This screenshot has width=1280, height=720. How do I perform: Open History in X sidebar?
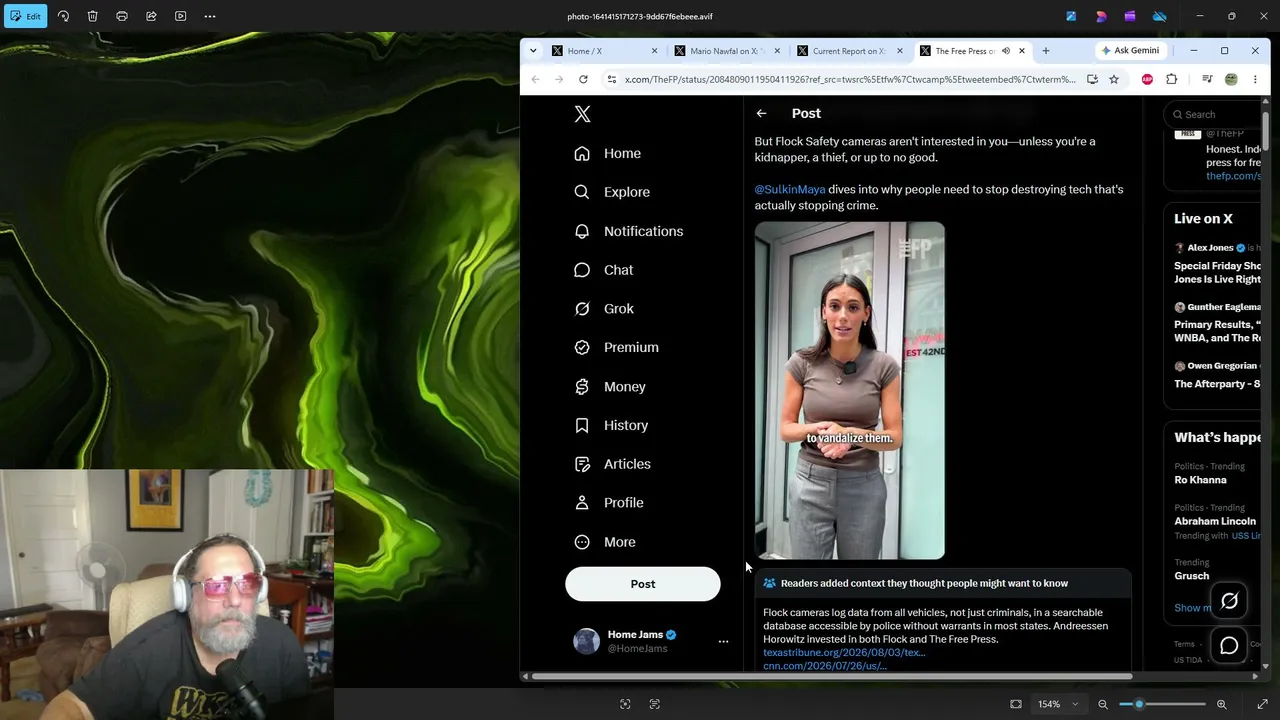pyautogui.click(x=612, y=425)
